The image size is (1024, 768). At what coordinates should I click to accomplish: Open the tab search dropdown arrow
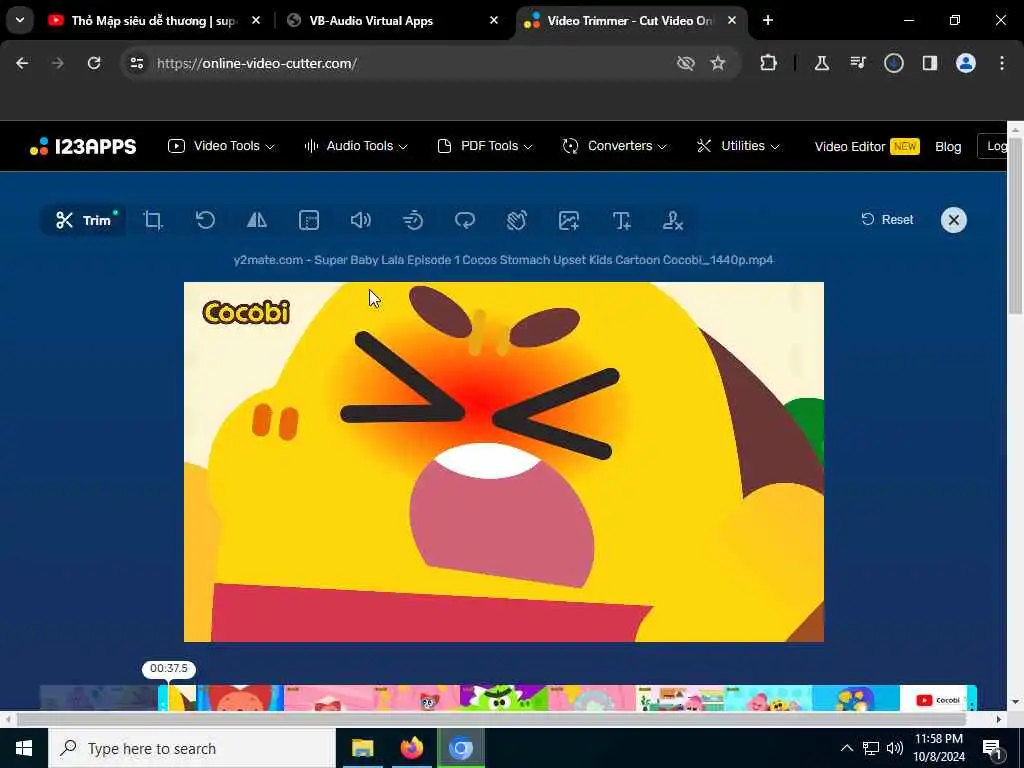coord(20,20)
